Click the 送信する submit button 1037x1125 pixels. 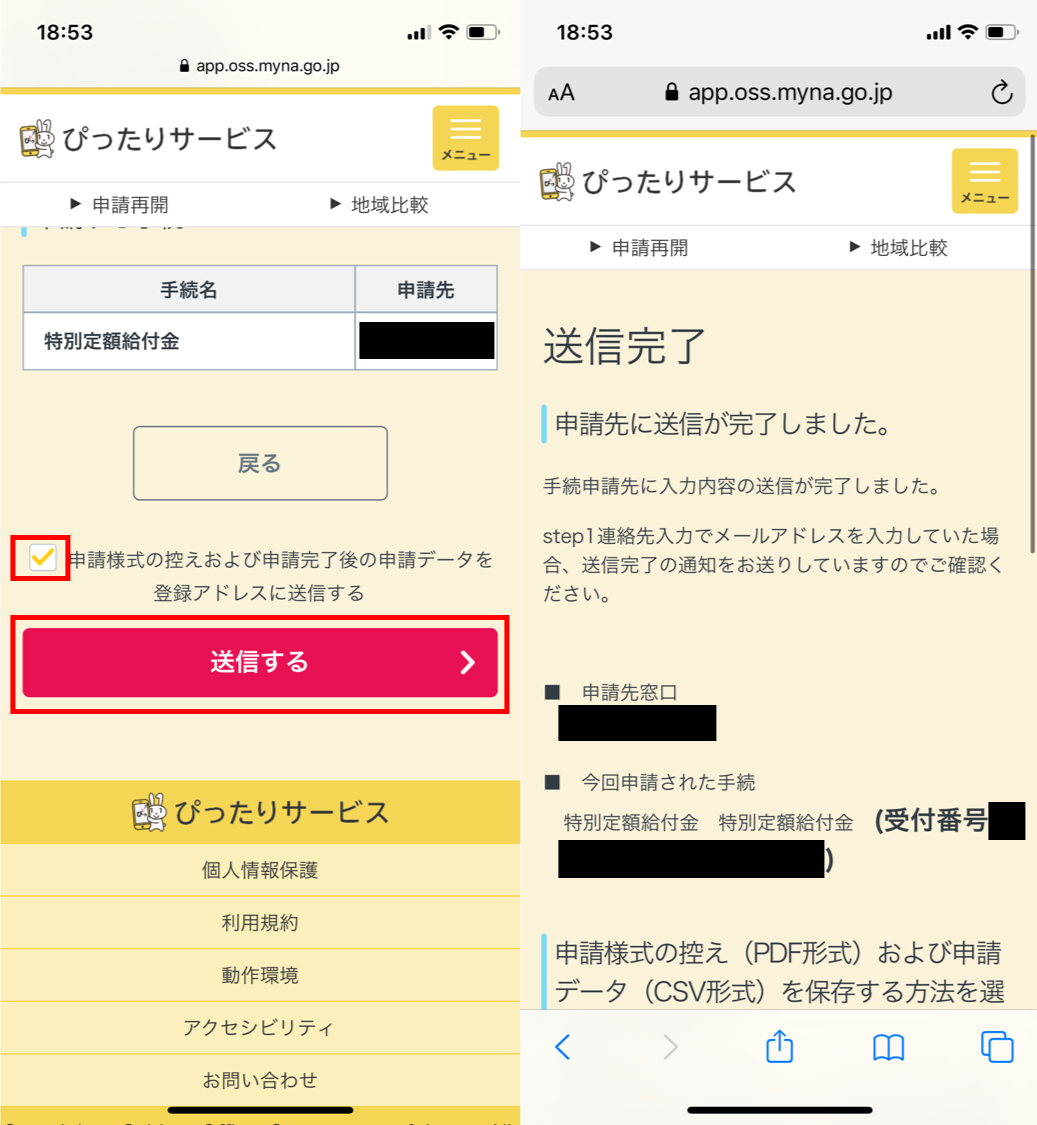click(x=260, y=662)
